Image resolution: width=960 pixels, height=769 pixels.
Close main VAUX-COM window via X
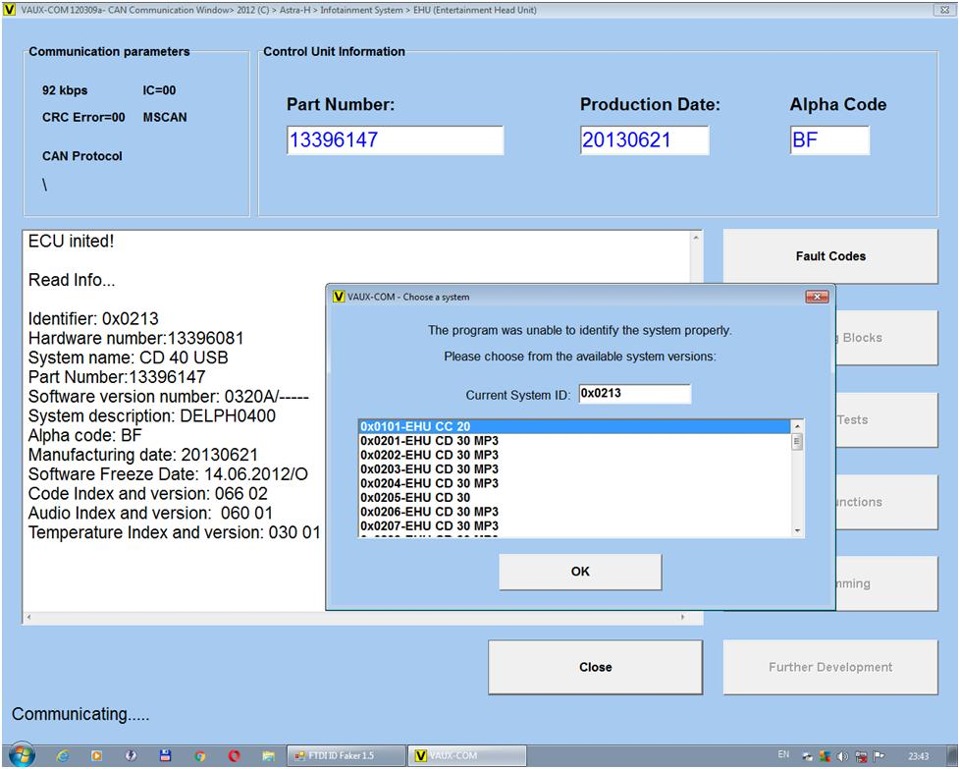tap(943, 10)
